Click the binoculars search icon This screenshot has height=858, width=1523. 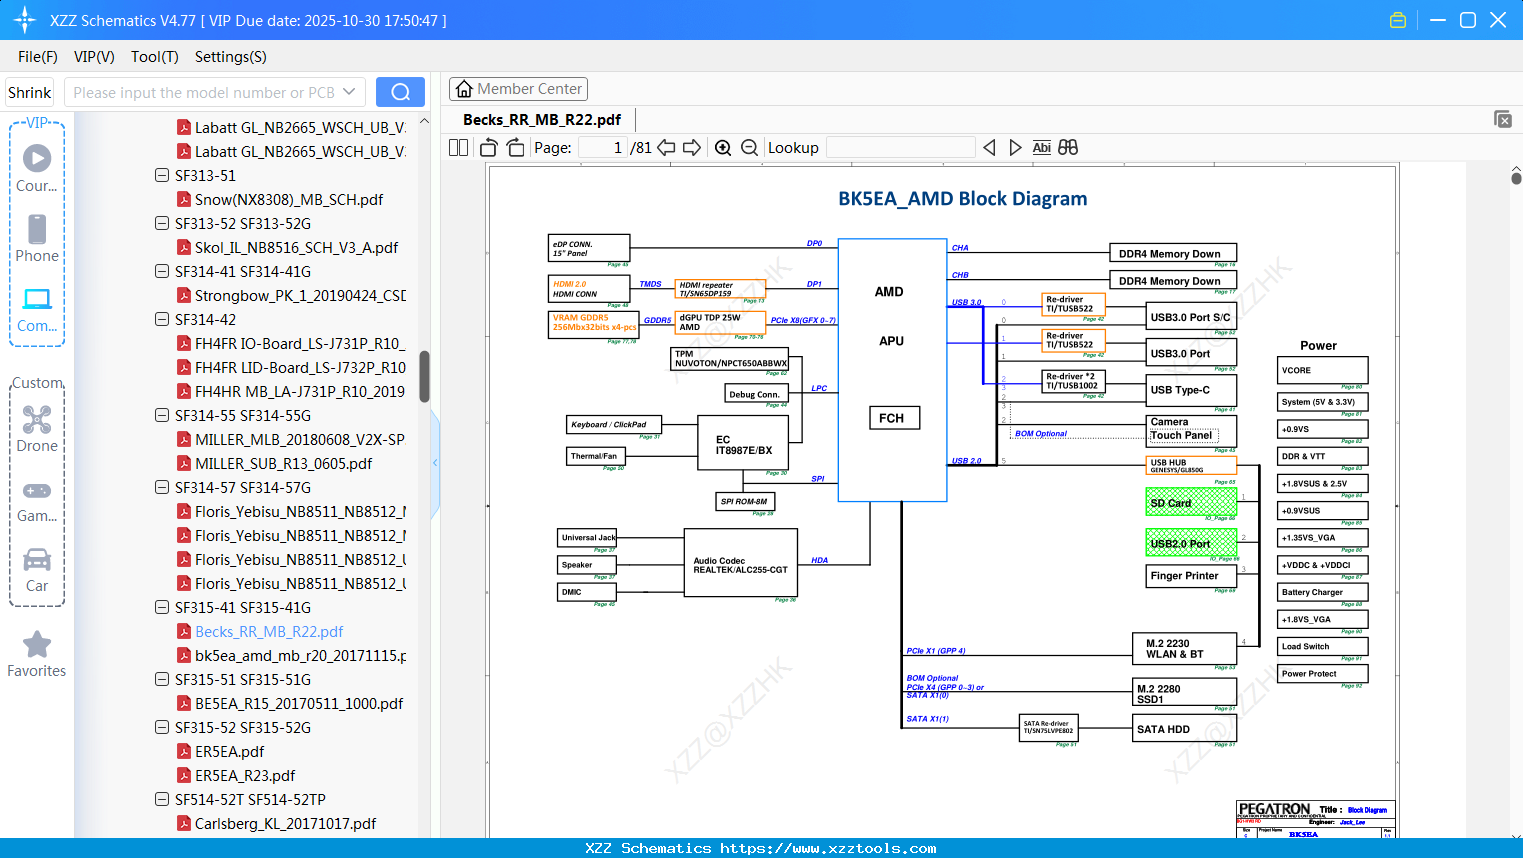point(1068,148)
